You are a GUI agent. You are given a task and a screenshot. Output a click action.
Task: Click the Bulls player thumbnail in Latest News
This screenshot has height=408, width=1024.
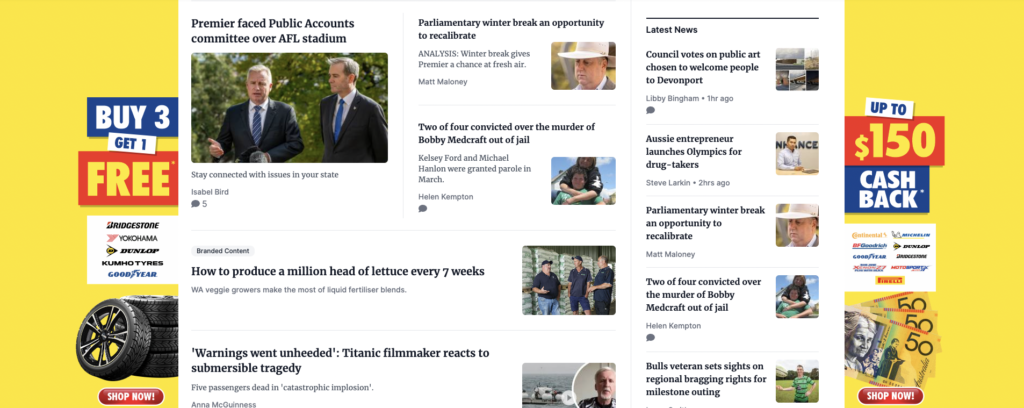point(797,381)
